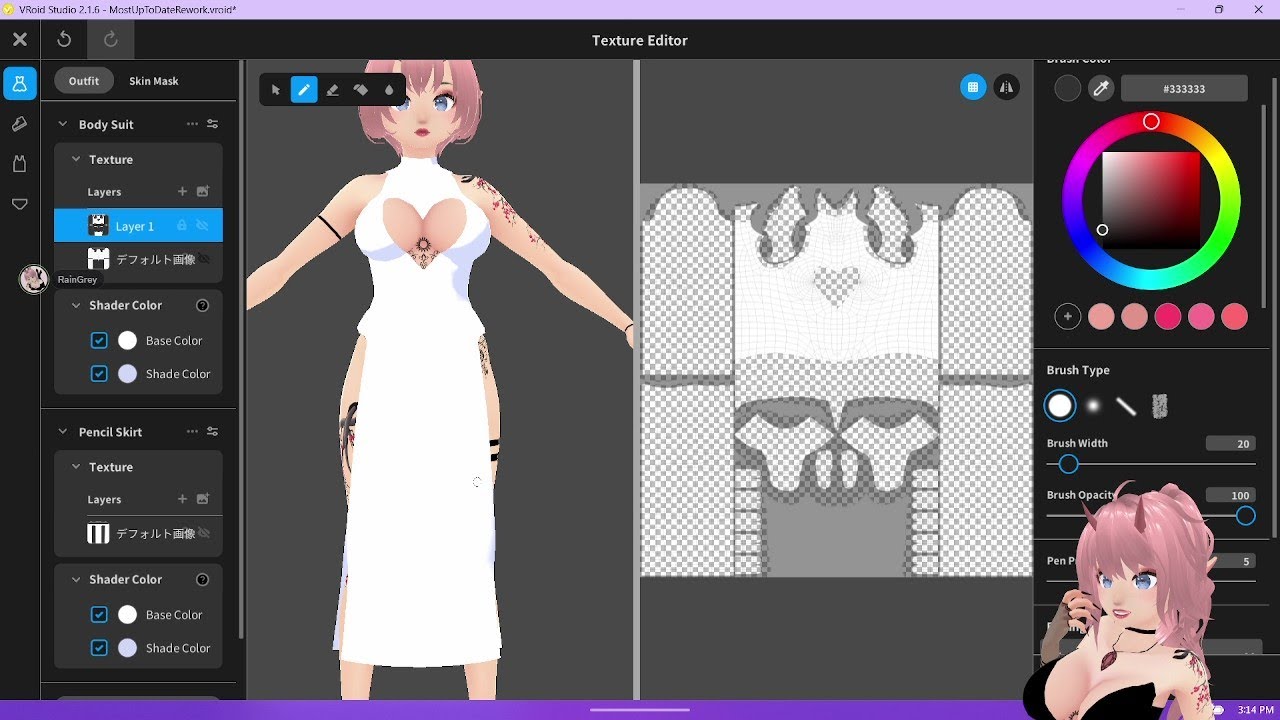Collapse the Pencil Skirt section
The height and width of the screenshot is (720, 1280).
click(64, 432)
